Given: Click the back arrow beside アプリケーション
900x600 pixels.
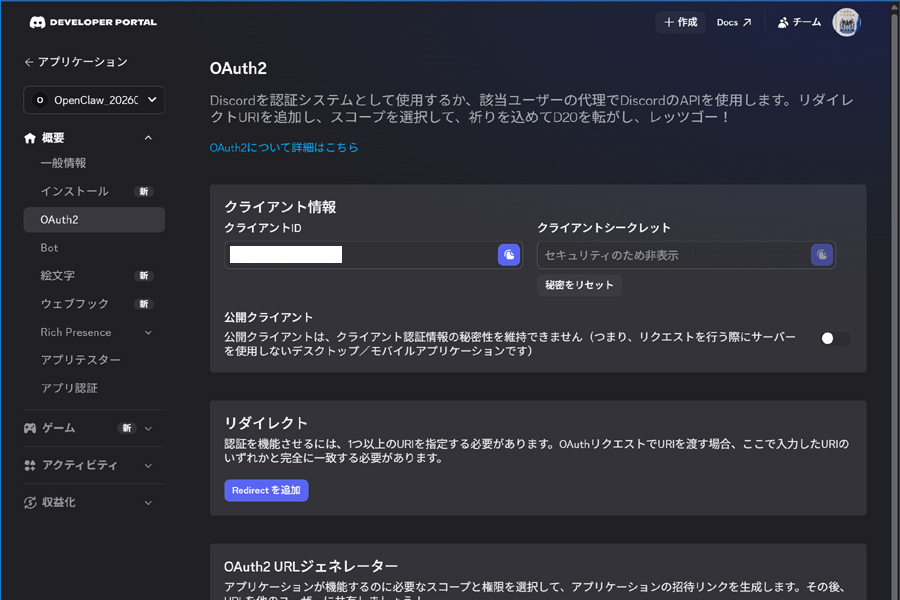Looking at the screenshot, I should coord(28,61).
